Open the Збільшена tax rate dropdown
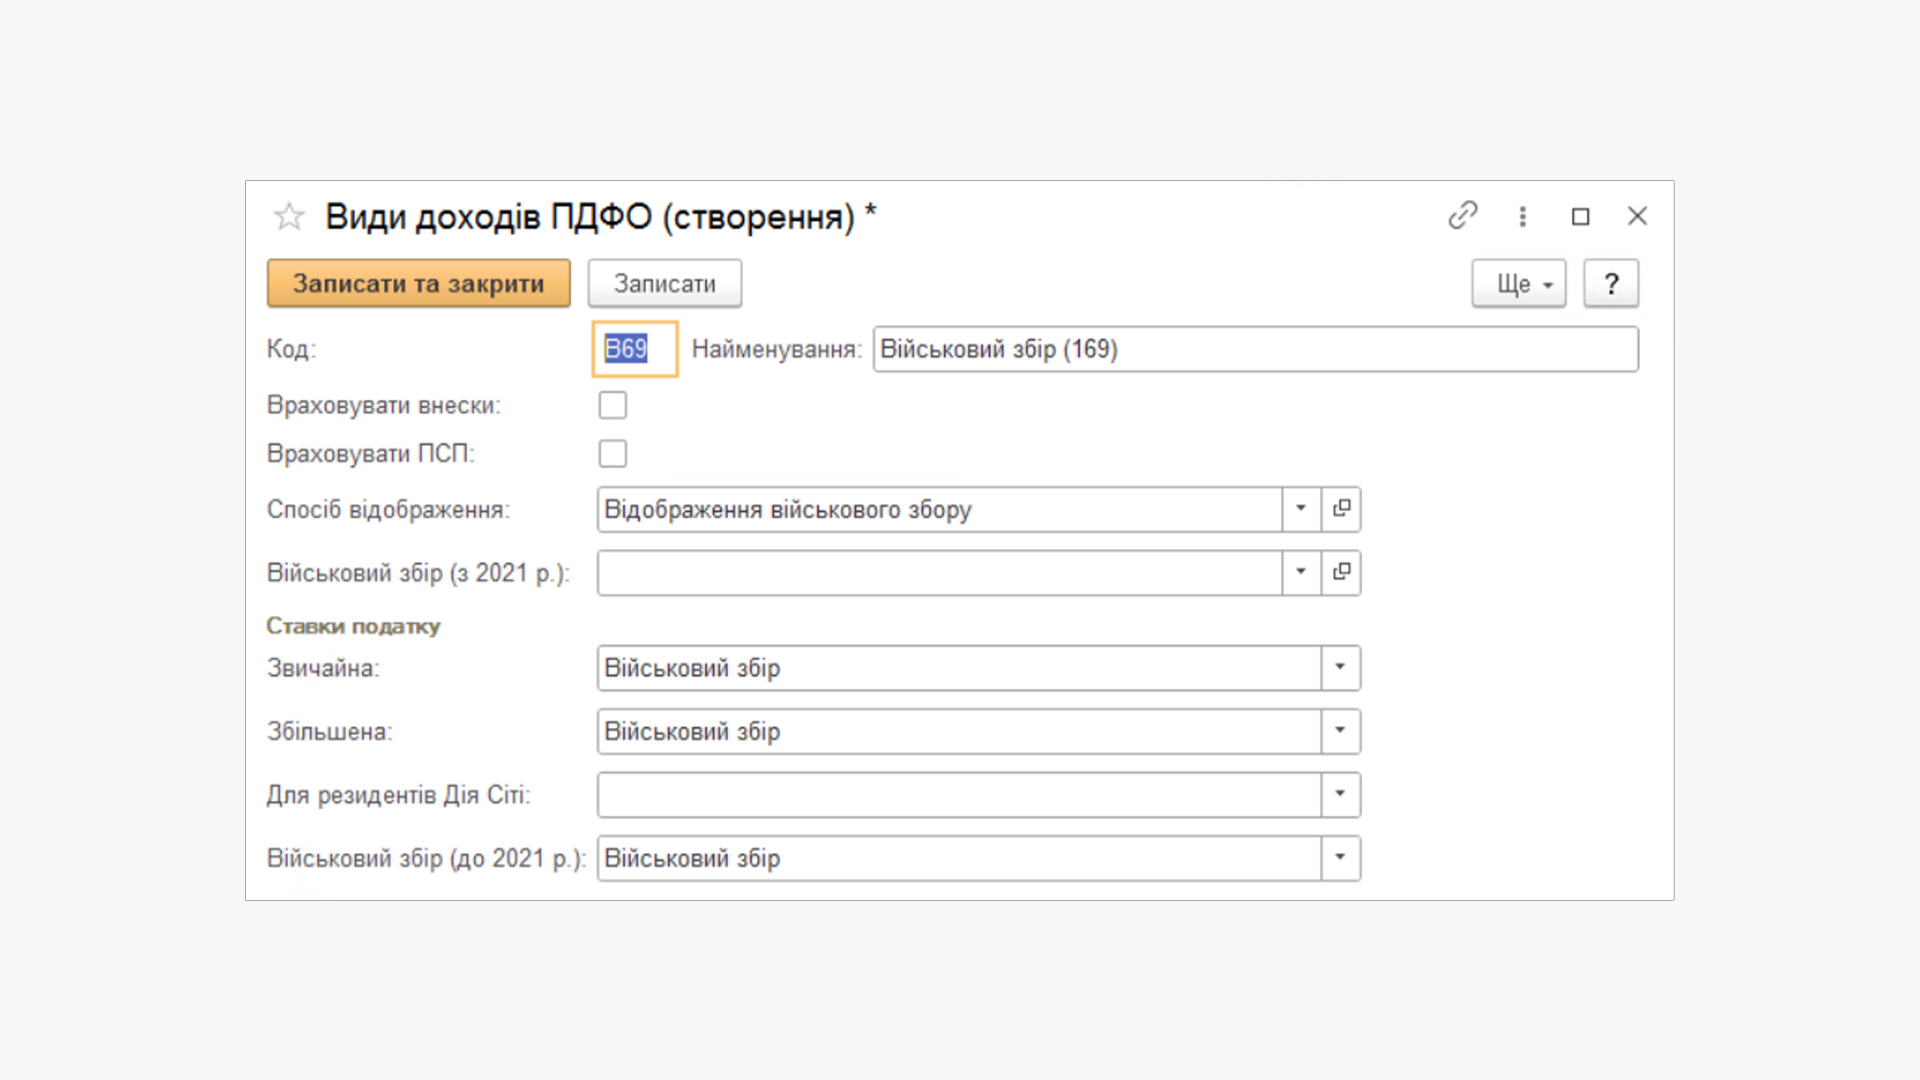Image resolution: width=1920 pixels, height=1080 pixels. [x=1340, y=731]
